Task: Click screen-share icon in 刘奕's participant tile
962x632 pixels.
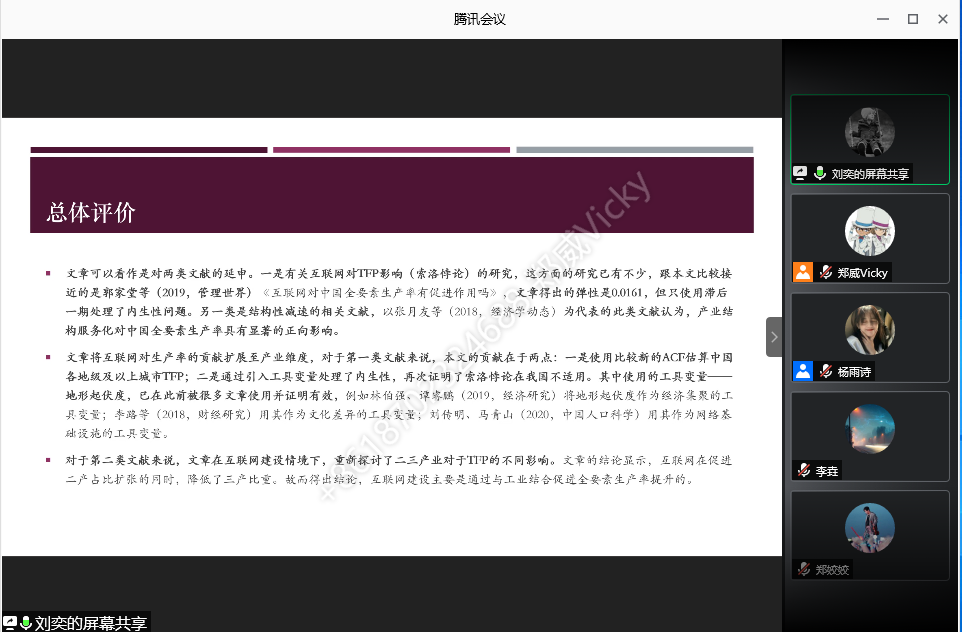Action: pos(801,173)
